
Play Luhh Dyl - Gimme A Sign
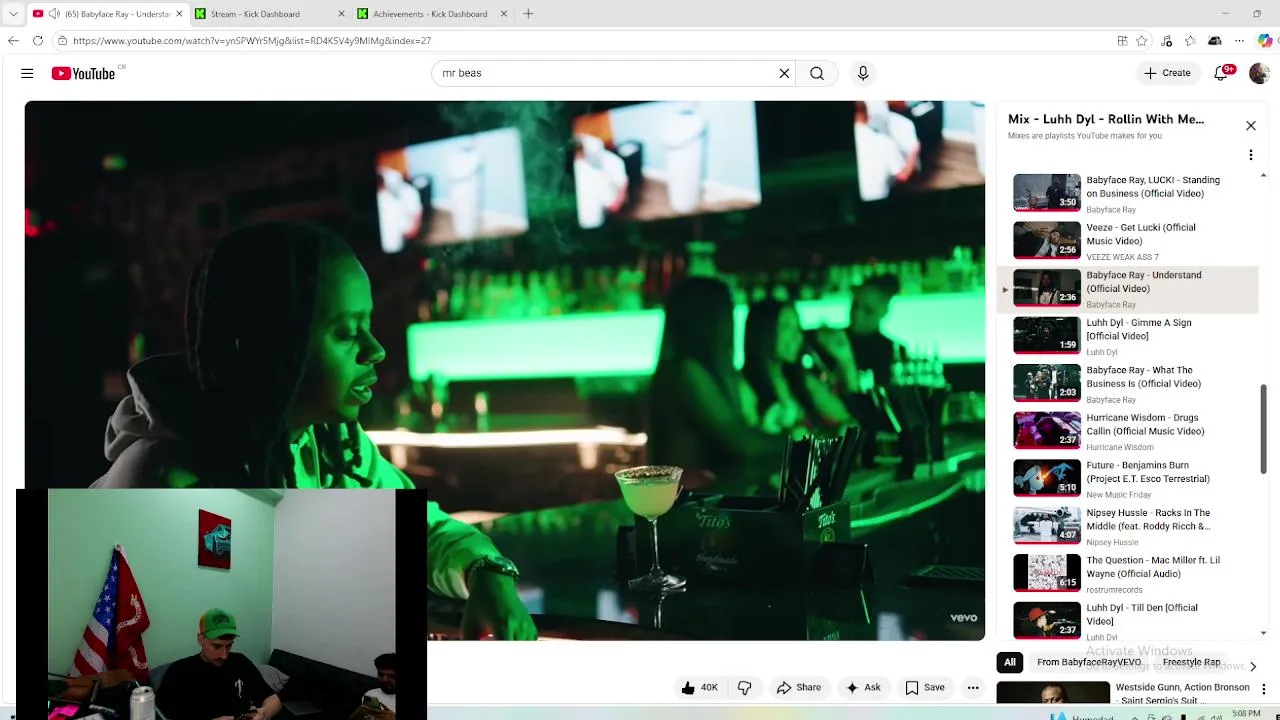point(1128,336)
